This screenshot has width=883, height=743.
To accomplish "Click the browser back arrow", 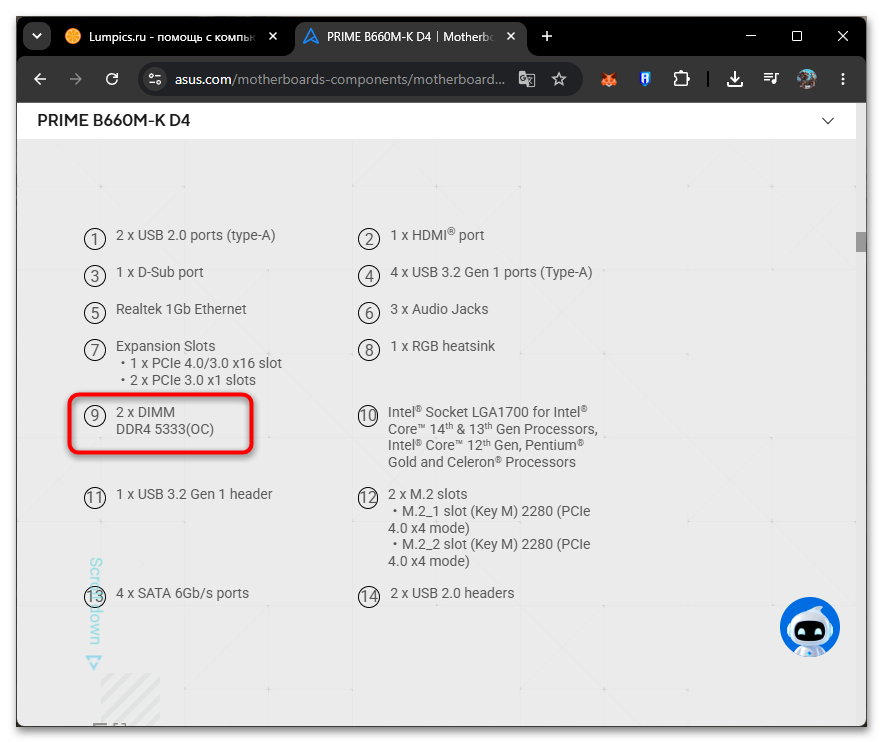I will 40,79.
